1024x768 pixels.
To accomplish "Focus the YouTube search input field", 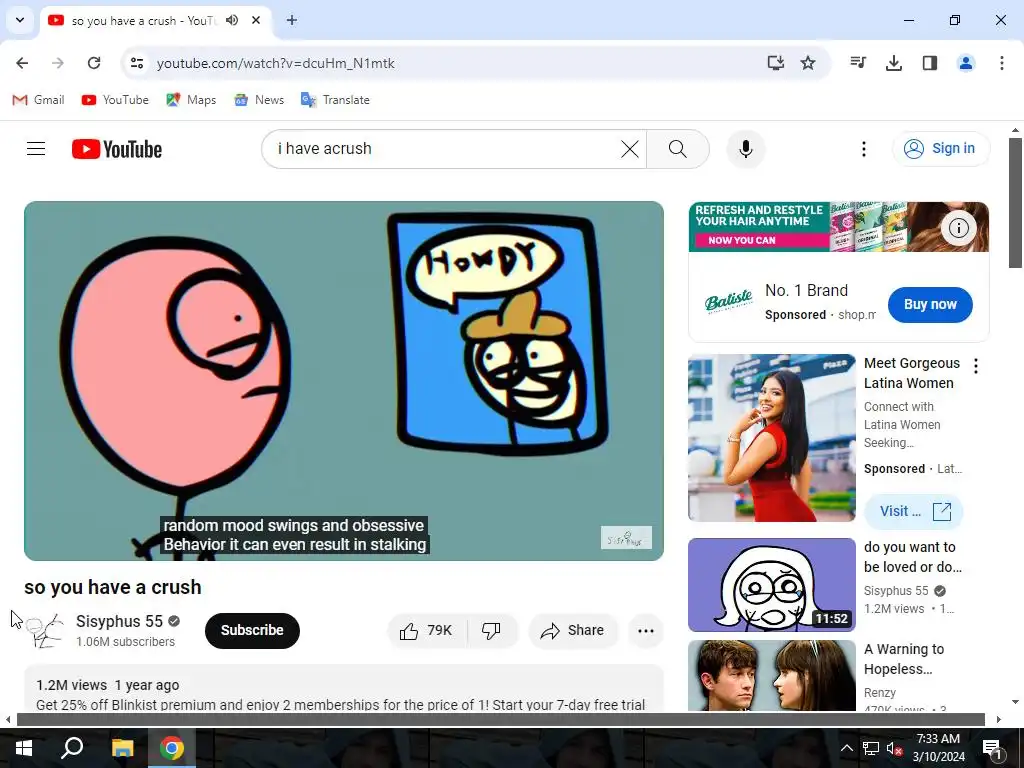I will click(x=444, y=149).
